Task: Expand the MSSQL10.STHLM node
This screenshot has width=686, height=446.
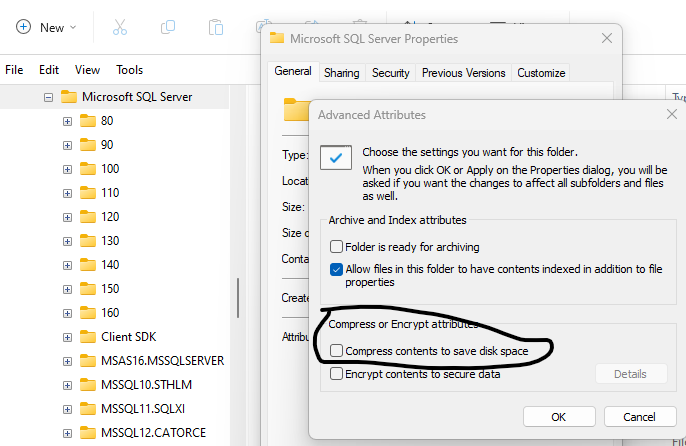Action: 67,386
